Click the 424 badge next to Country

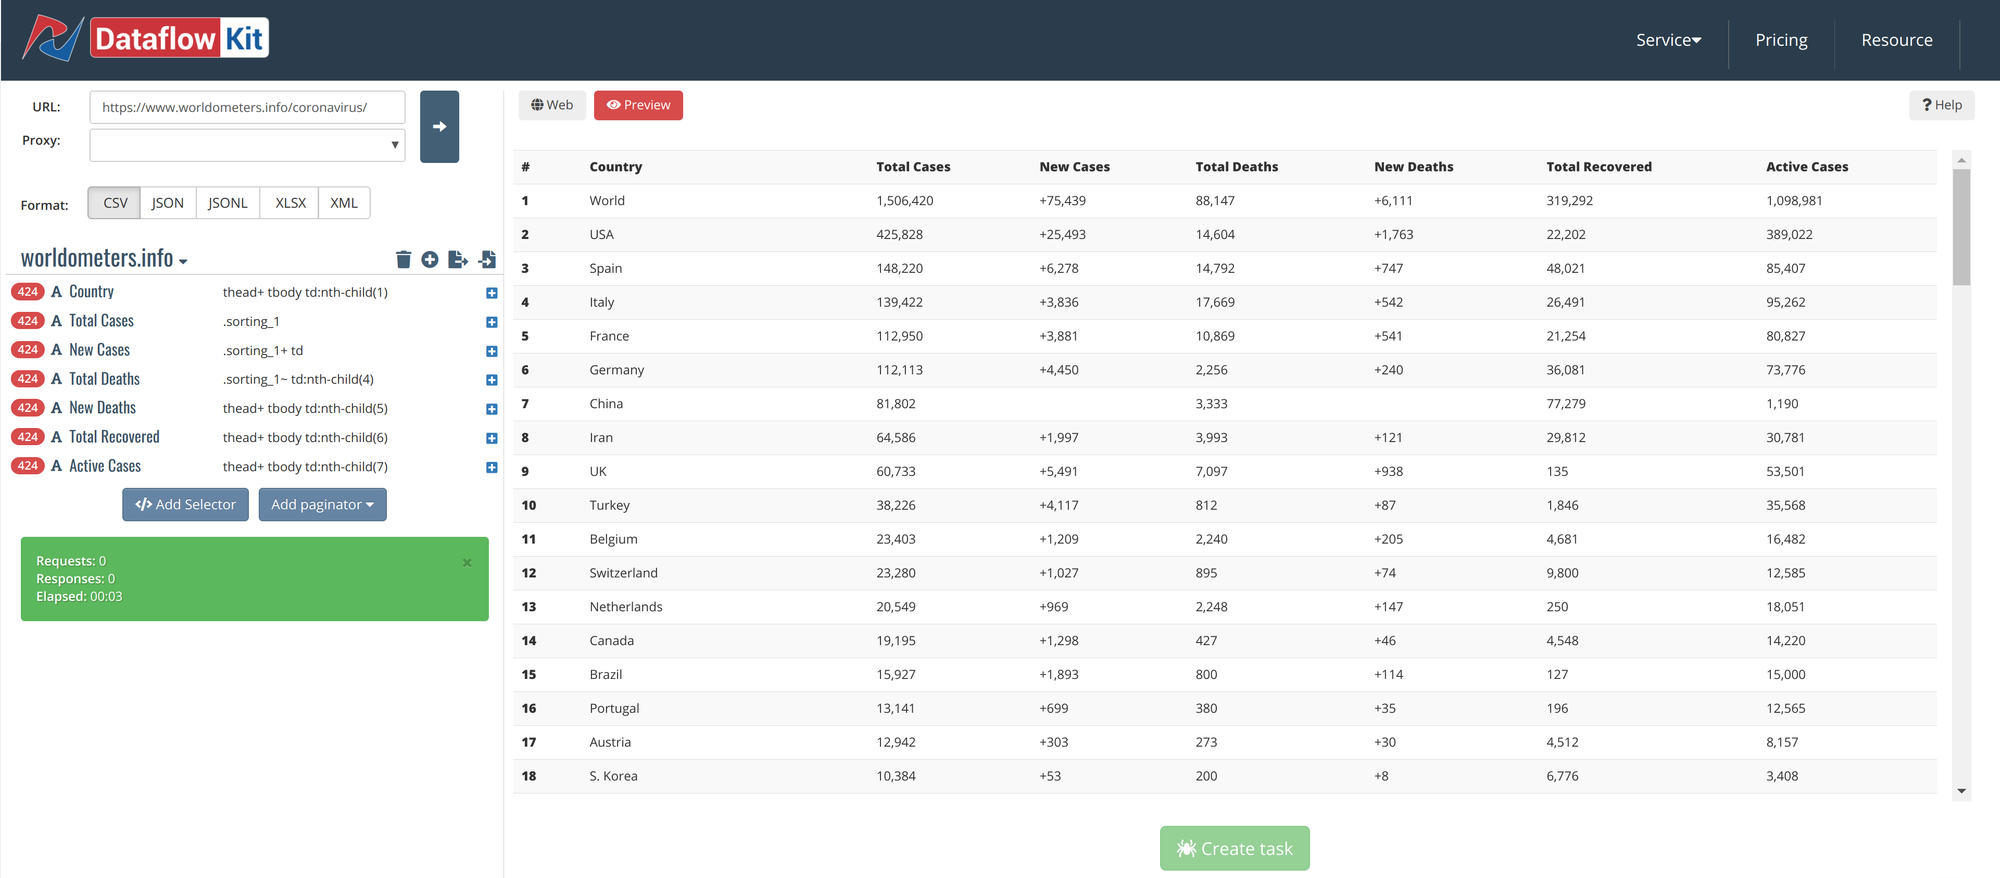(x=28, y=292)
